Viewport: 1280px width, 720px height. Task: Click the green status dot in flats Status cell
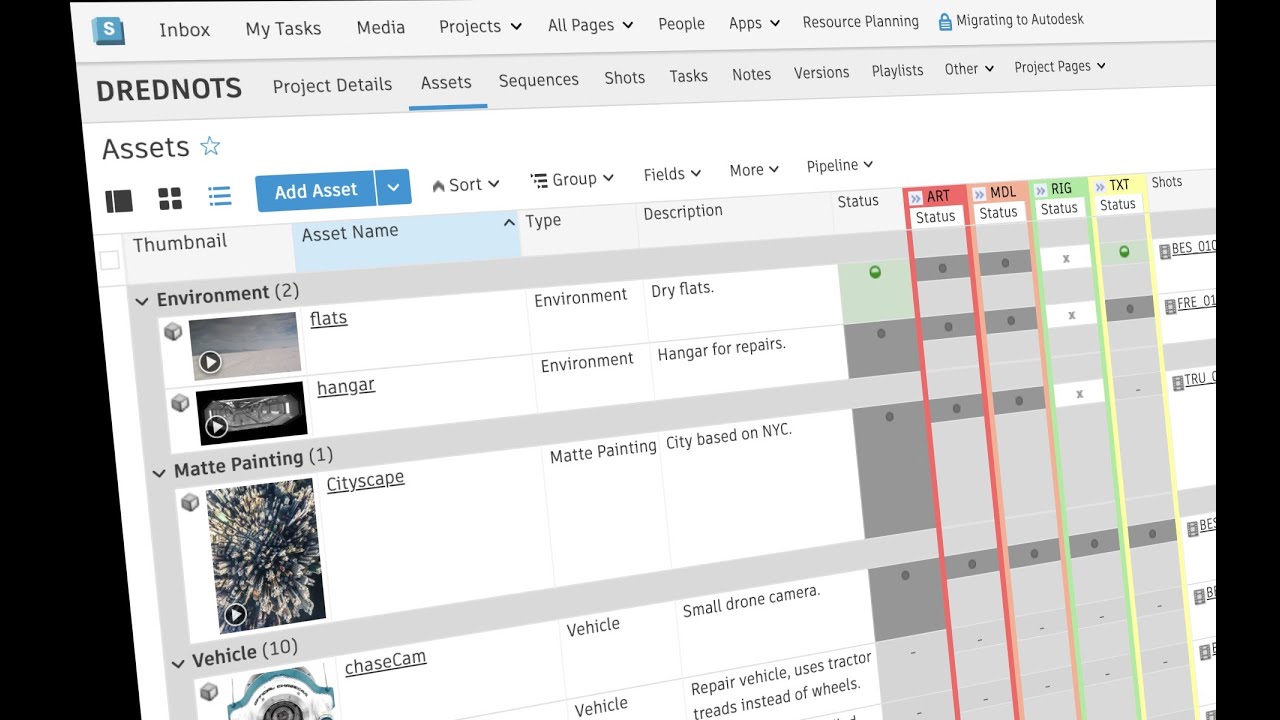[875, 272]
